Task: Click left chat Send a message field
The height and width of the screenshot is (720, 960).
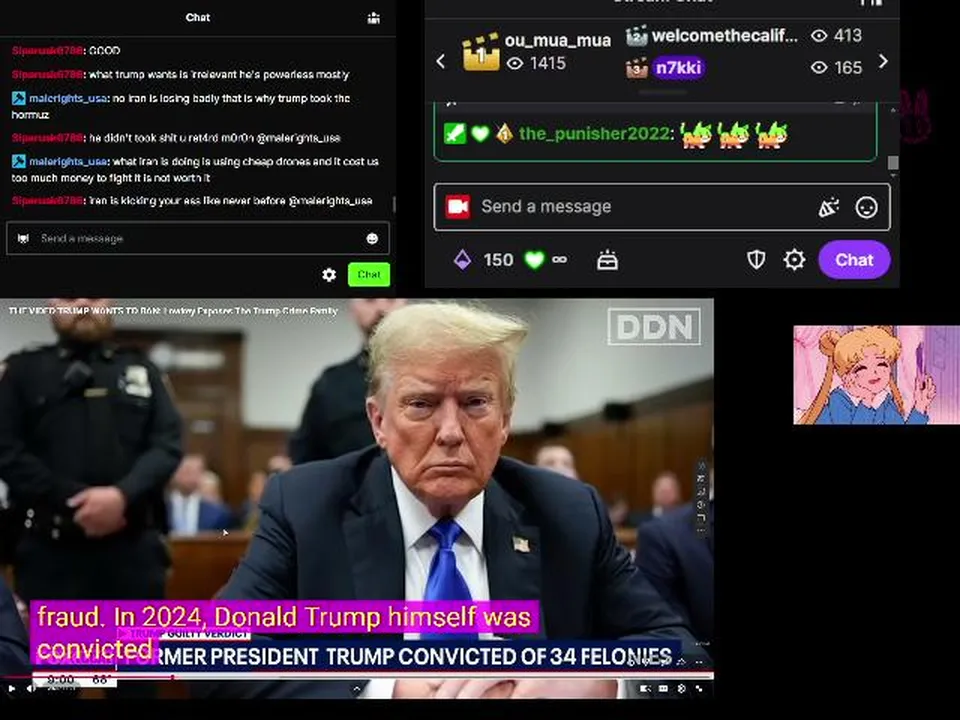Action: click(x=198, y=238)
